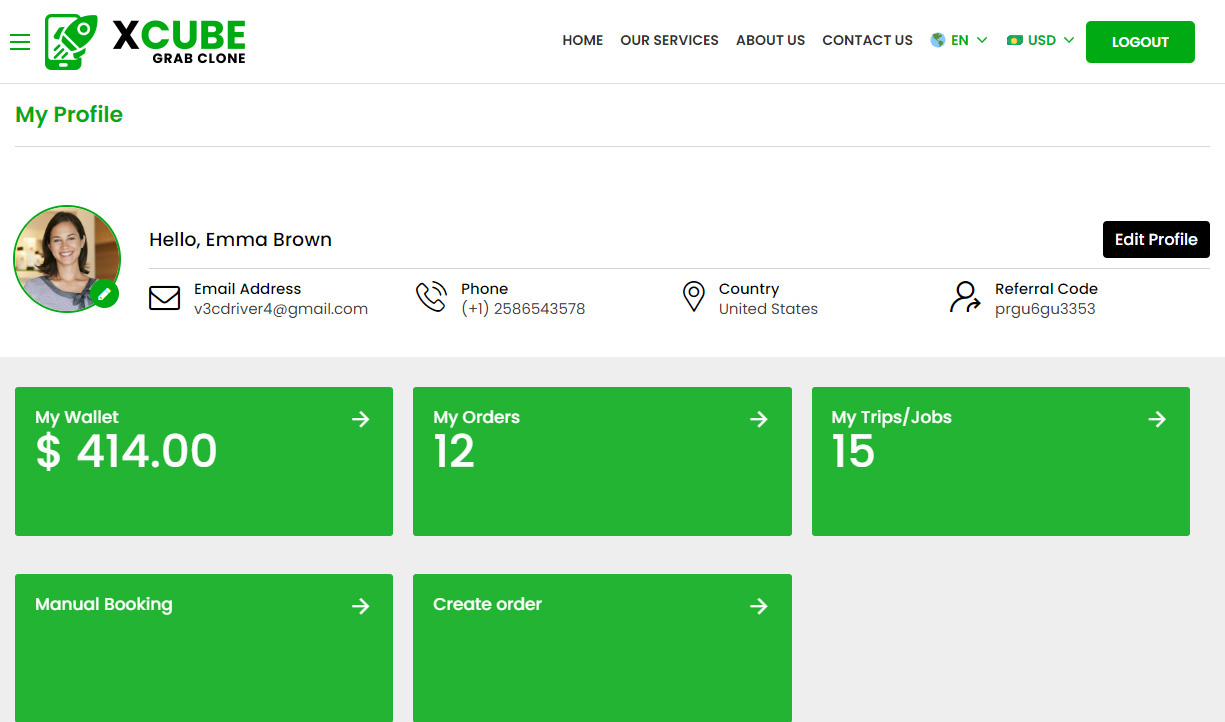Expand the USD currency dropdown
The image size is (1225, 722).
pyautogui.click(x=1041, y=41)
